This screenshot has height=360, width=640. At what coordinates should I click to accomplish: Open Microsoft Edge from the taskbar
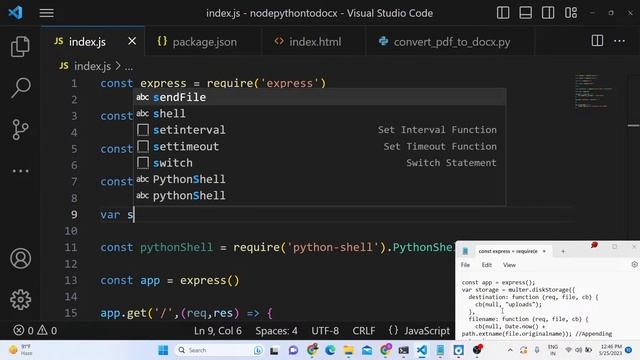(x=330, y=350)
